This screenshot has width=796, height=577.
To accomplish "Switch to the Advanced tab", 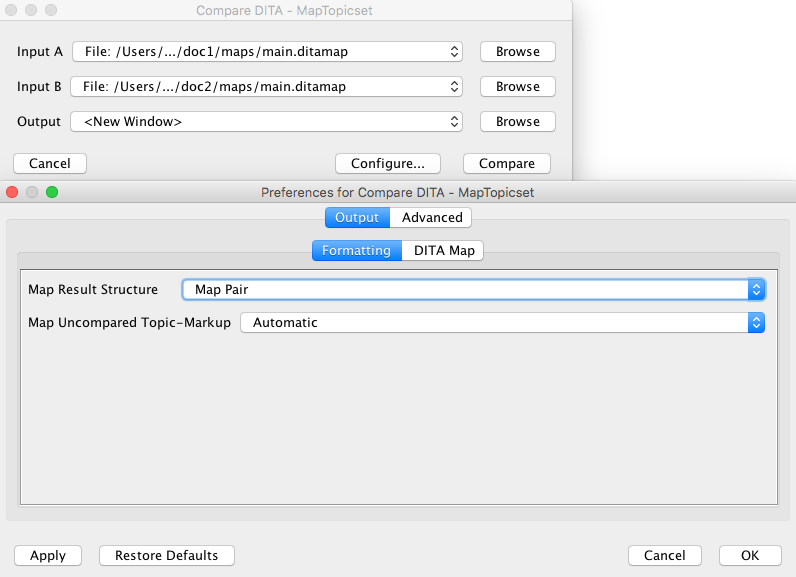I will point(431,218).
